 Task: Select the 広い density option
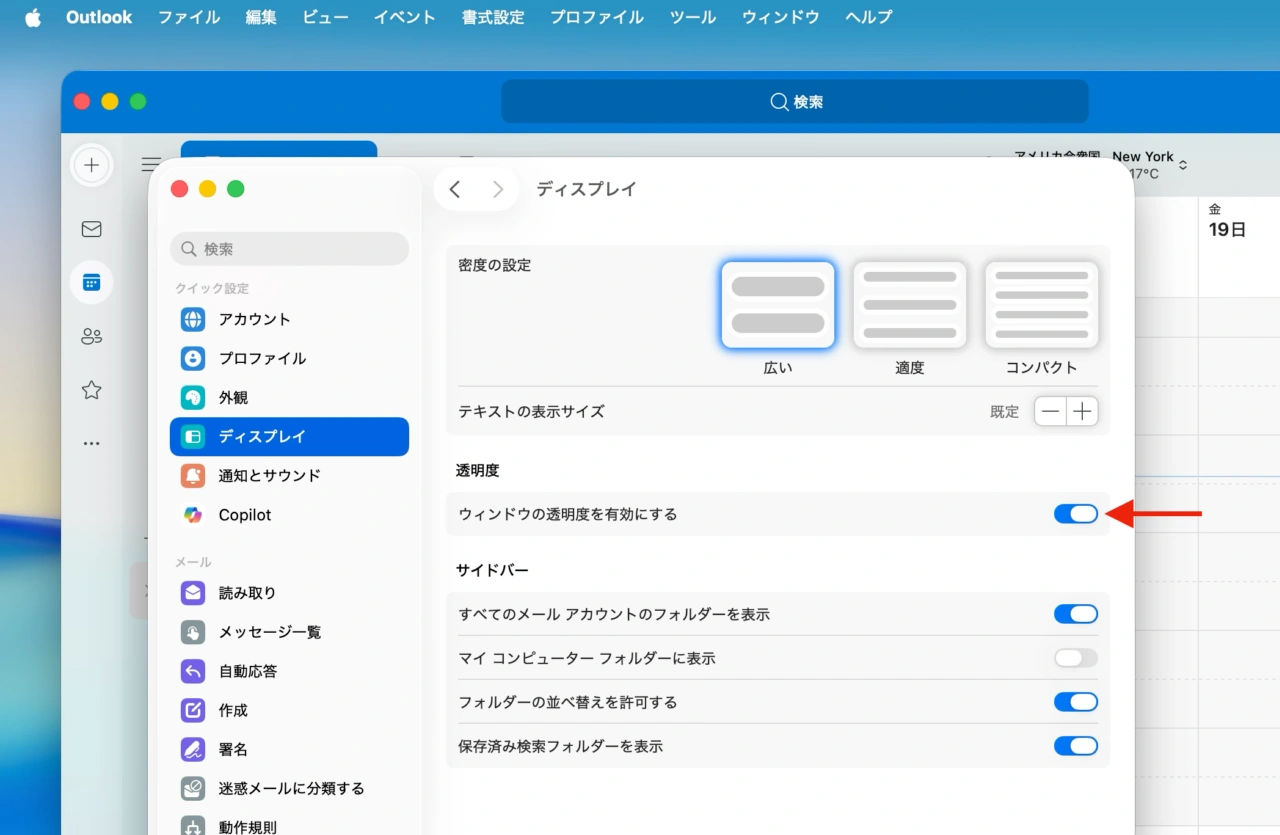(778, 305)
